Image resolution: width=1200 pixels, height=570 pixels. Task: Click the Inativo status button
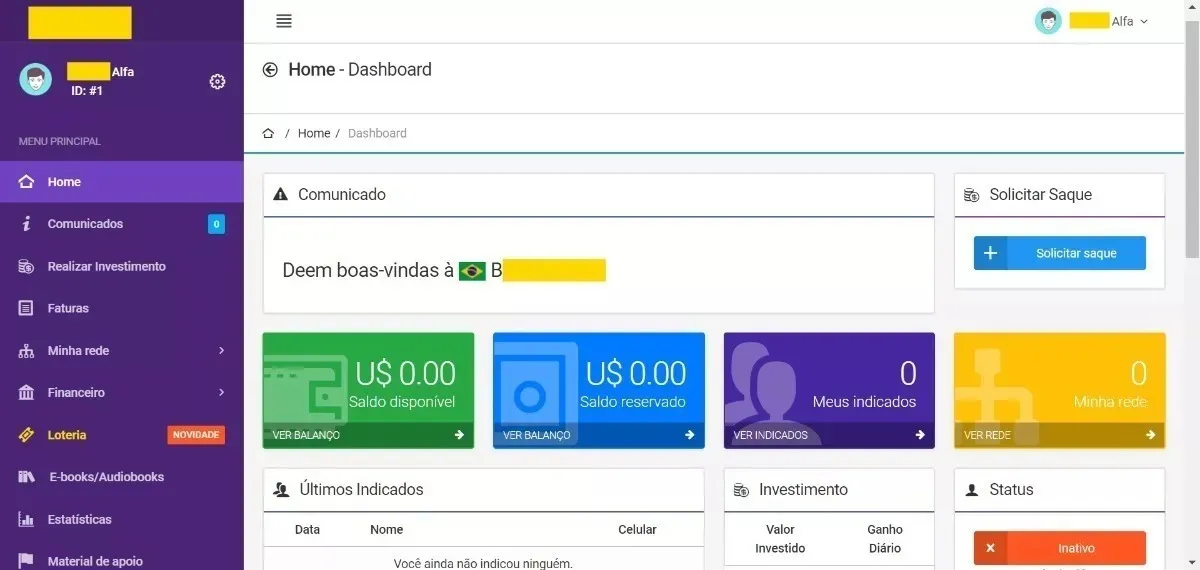tap(1060, 548)
